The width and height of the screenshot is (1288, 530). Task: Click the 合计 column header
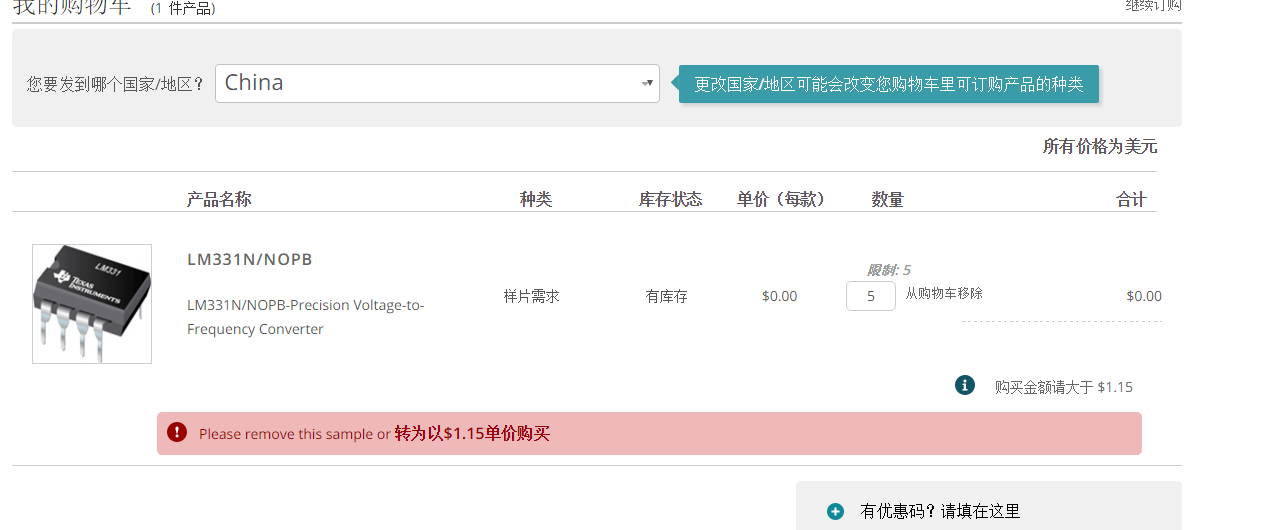1131,199
